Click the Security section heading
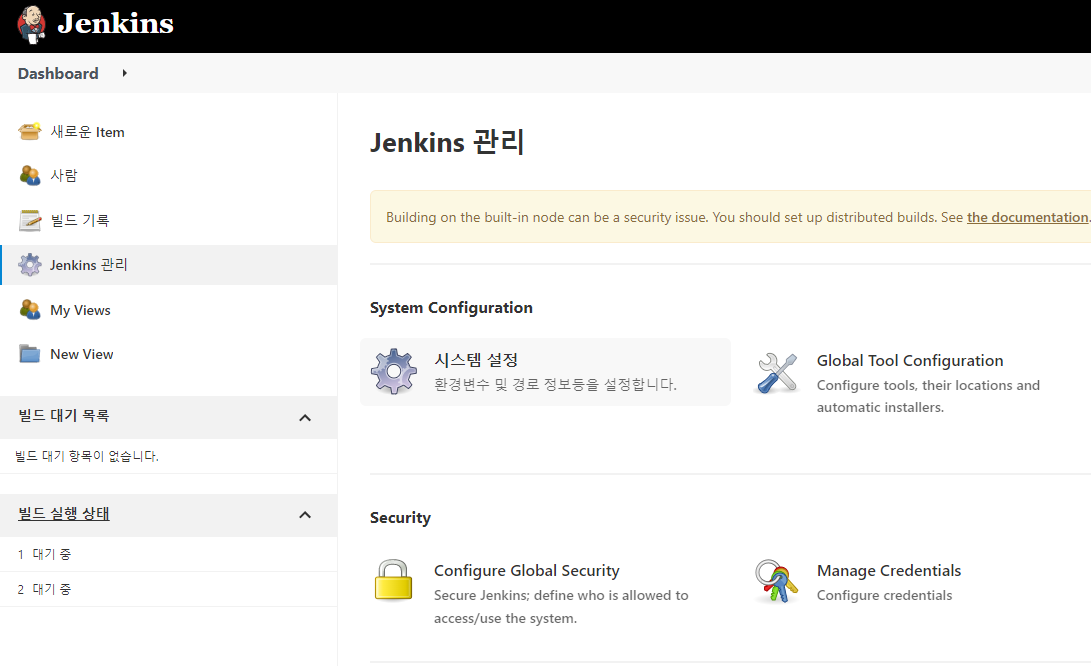 click(400, 518)
